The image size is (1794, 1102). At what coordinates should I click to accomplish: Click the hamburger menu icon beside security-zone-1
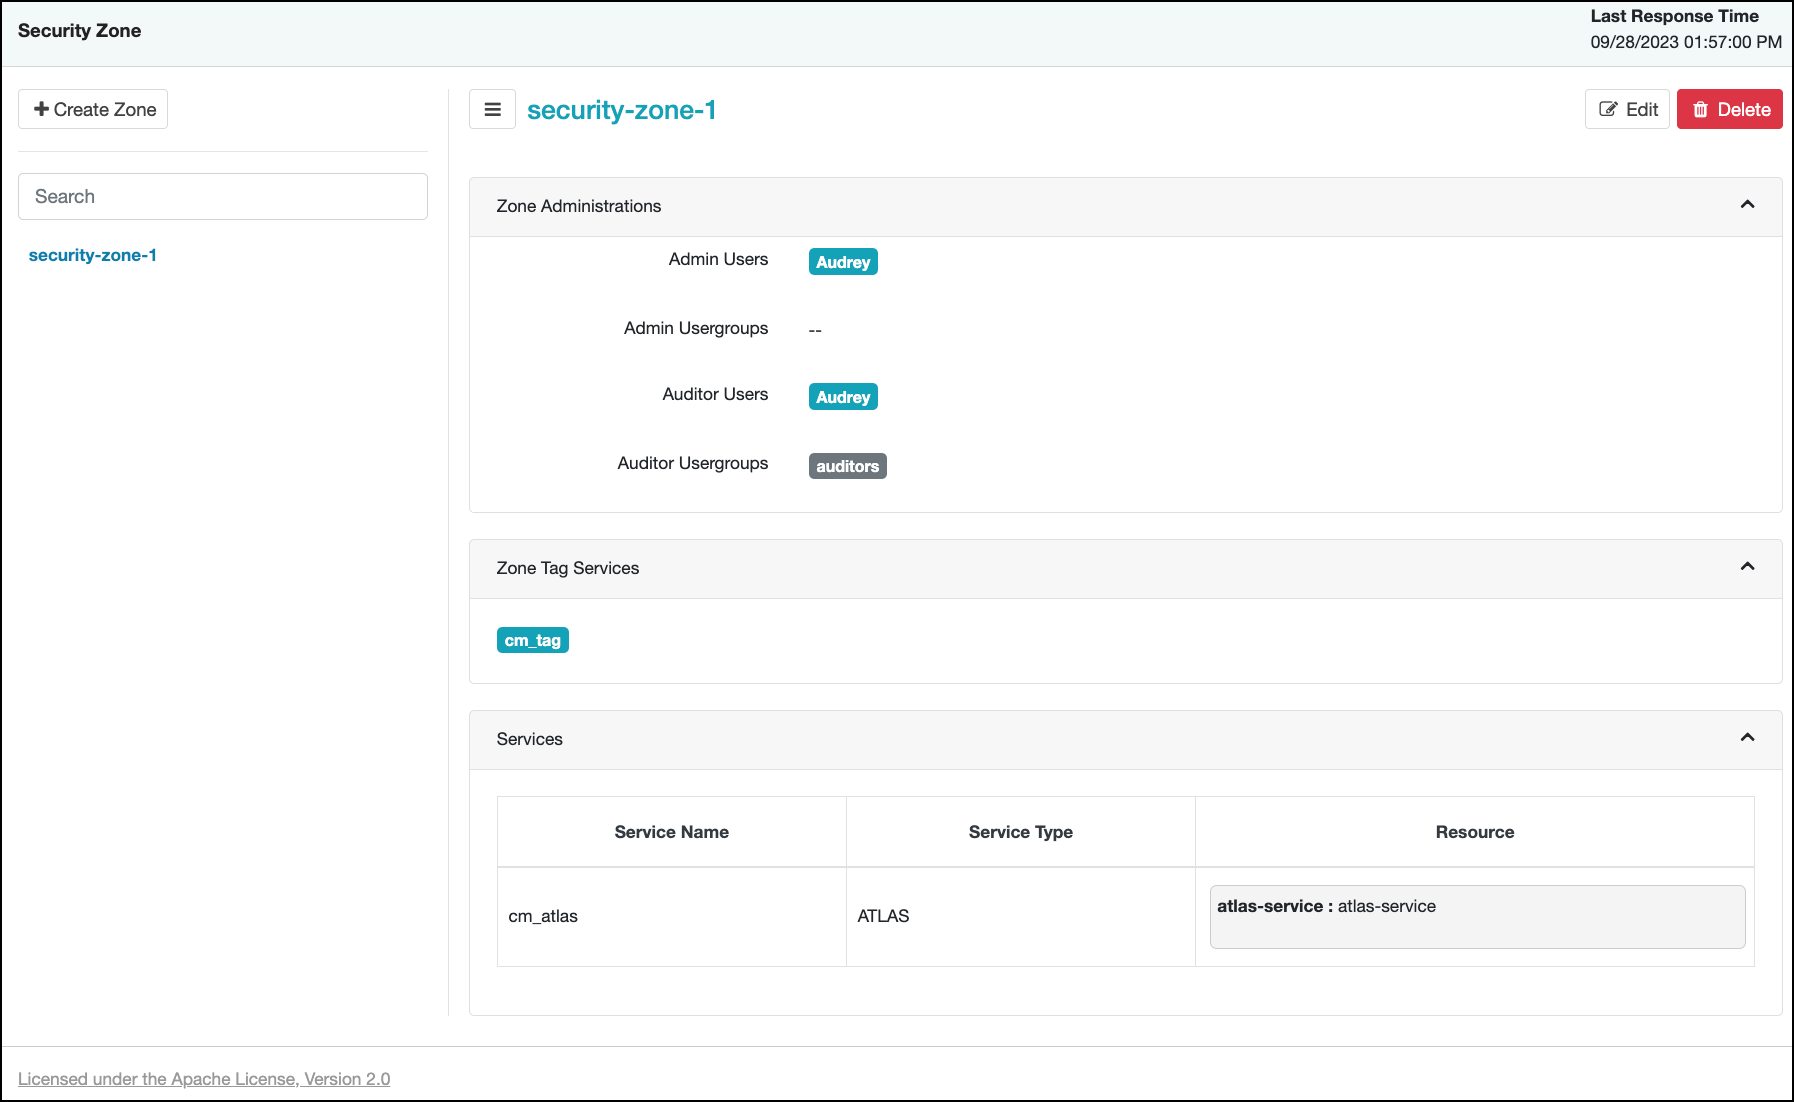tap(492, 110)
